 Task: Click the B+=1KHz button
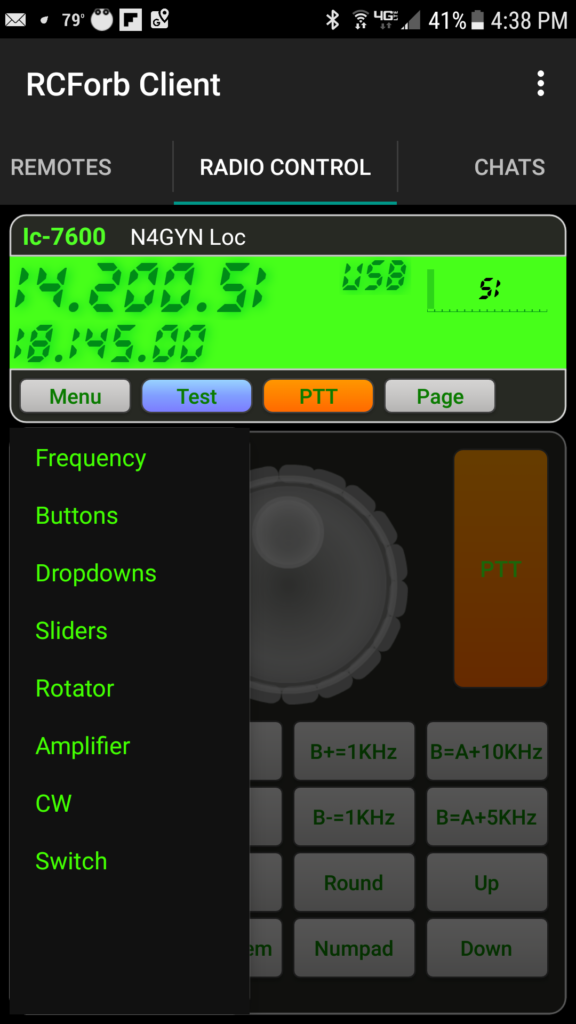(354, 751)
